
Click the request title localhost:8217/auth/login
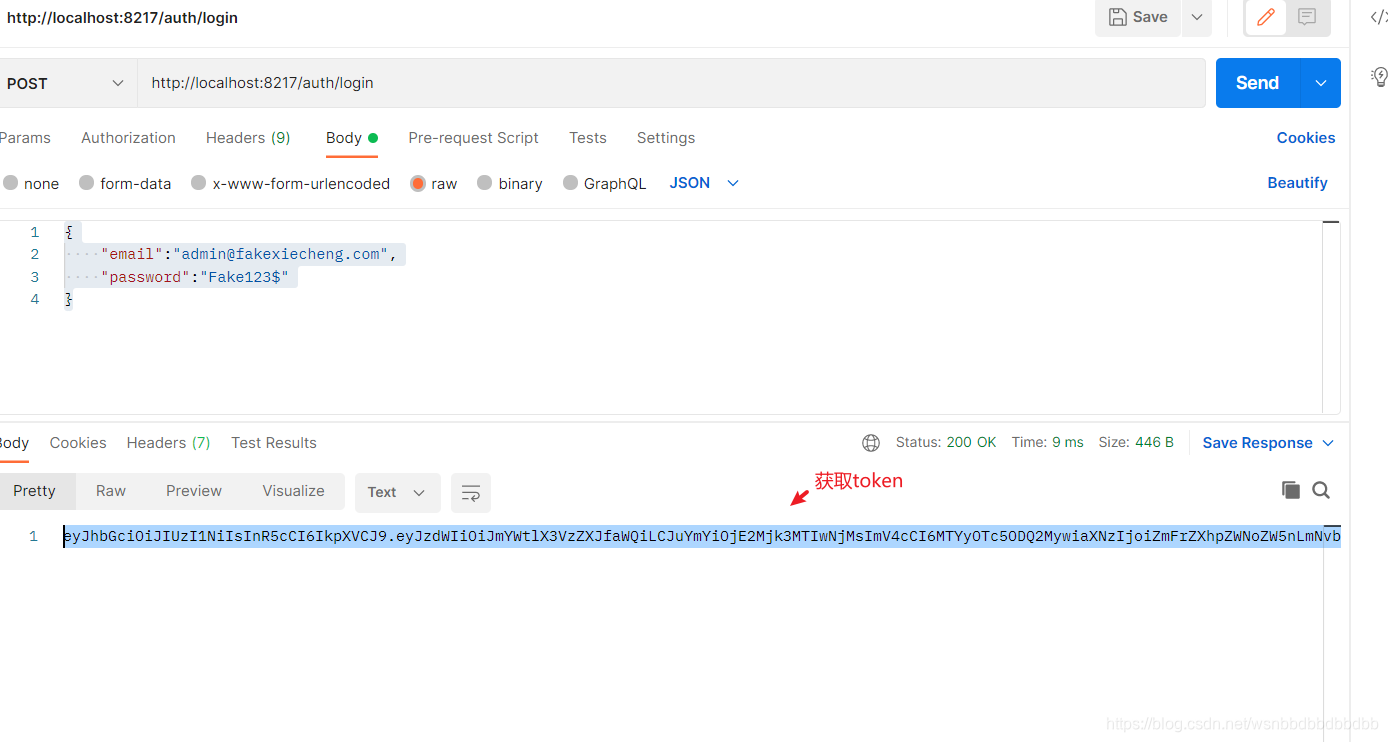point(122,17)
